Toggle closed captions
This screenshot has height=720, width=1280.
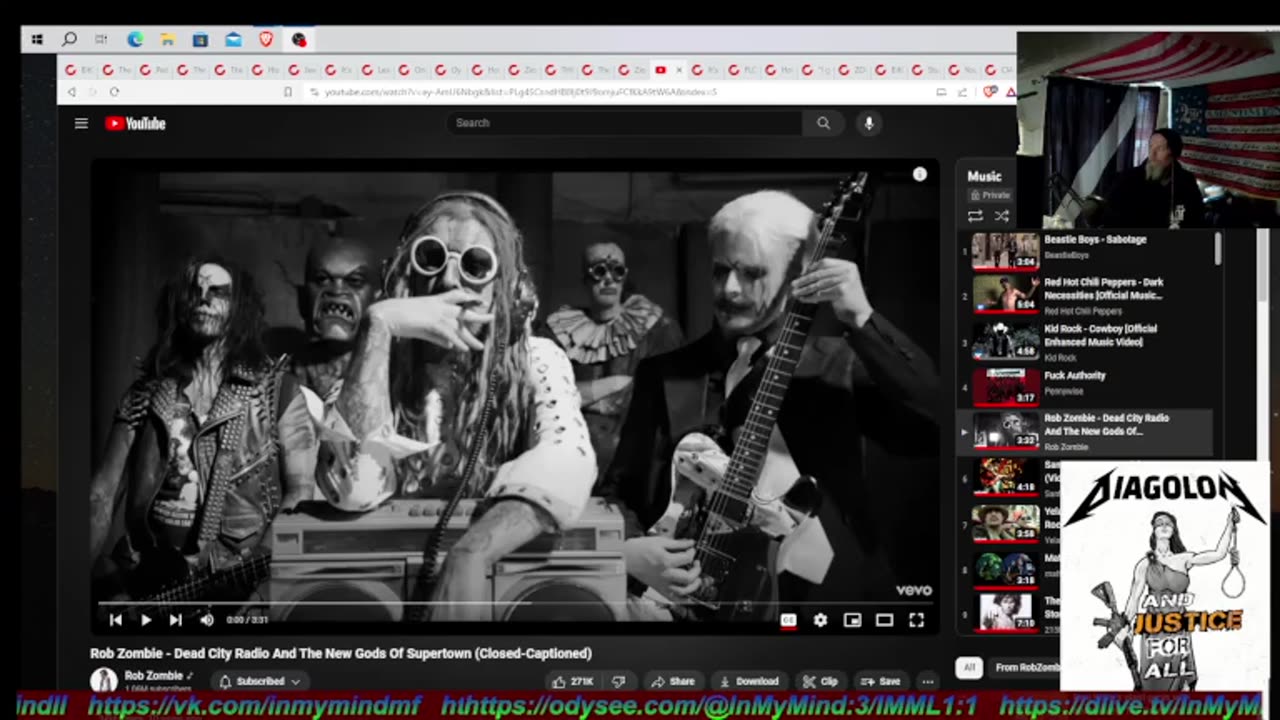tap(789, 620)
